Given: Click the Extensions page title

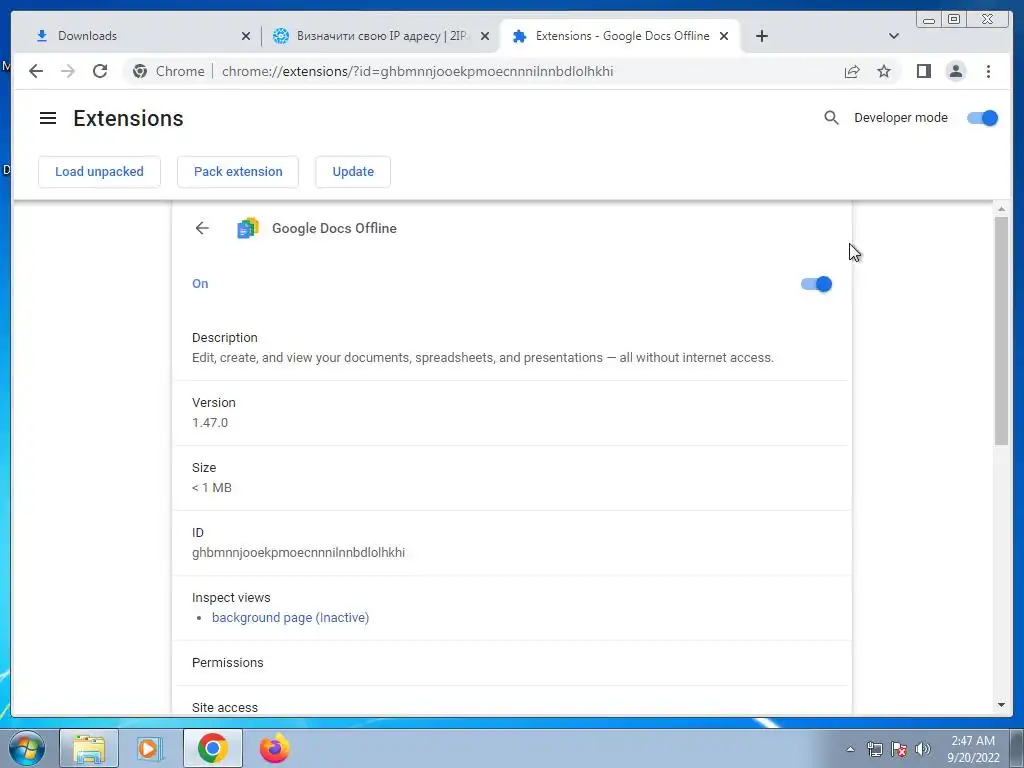Looking at the screenshot, I should pos(128,118).
